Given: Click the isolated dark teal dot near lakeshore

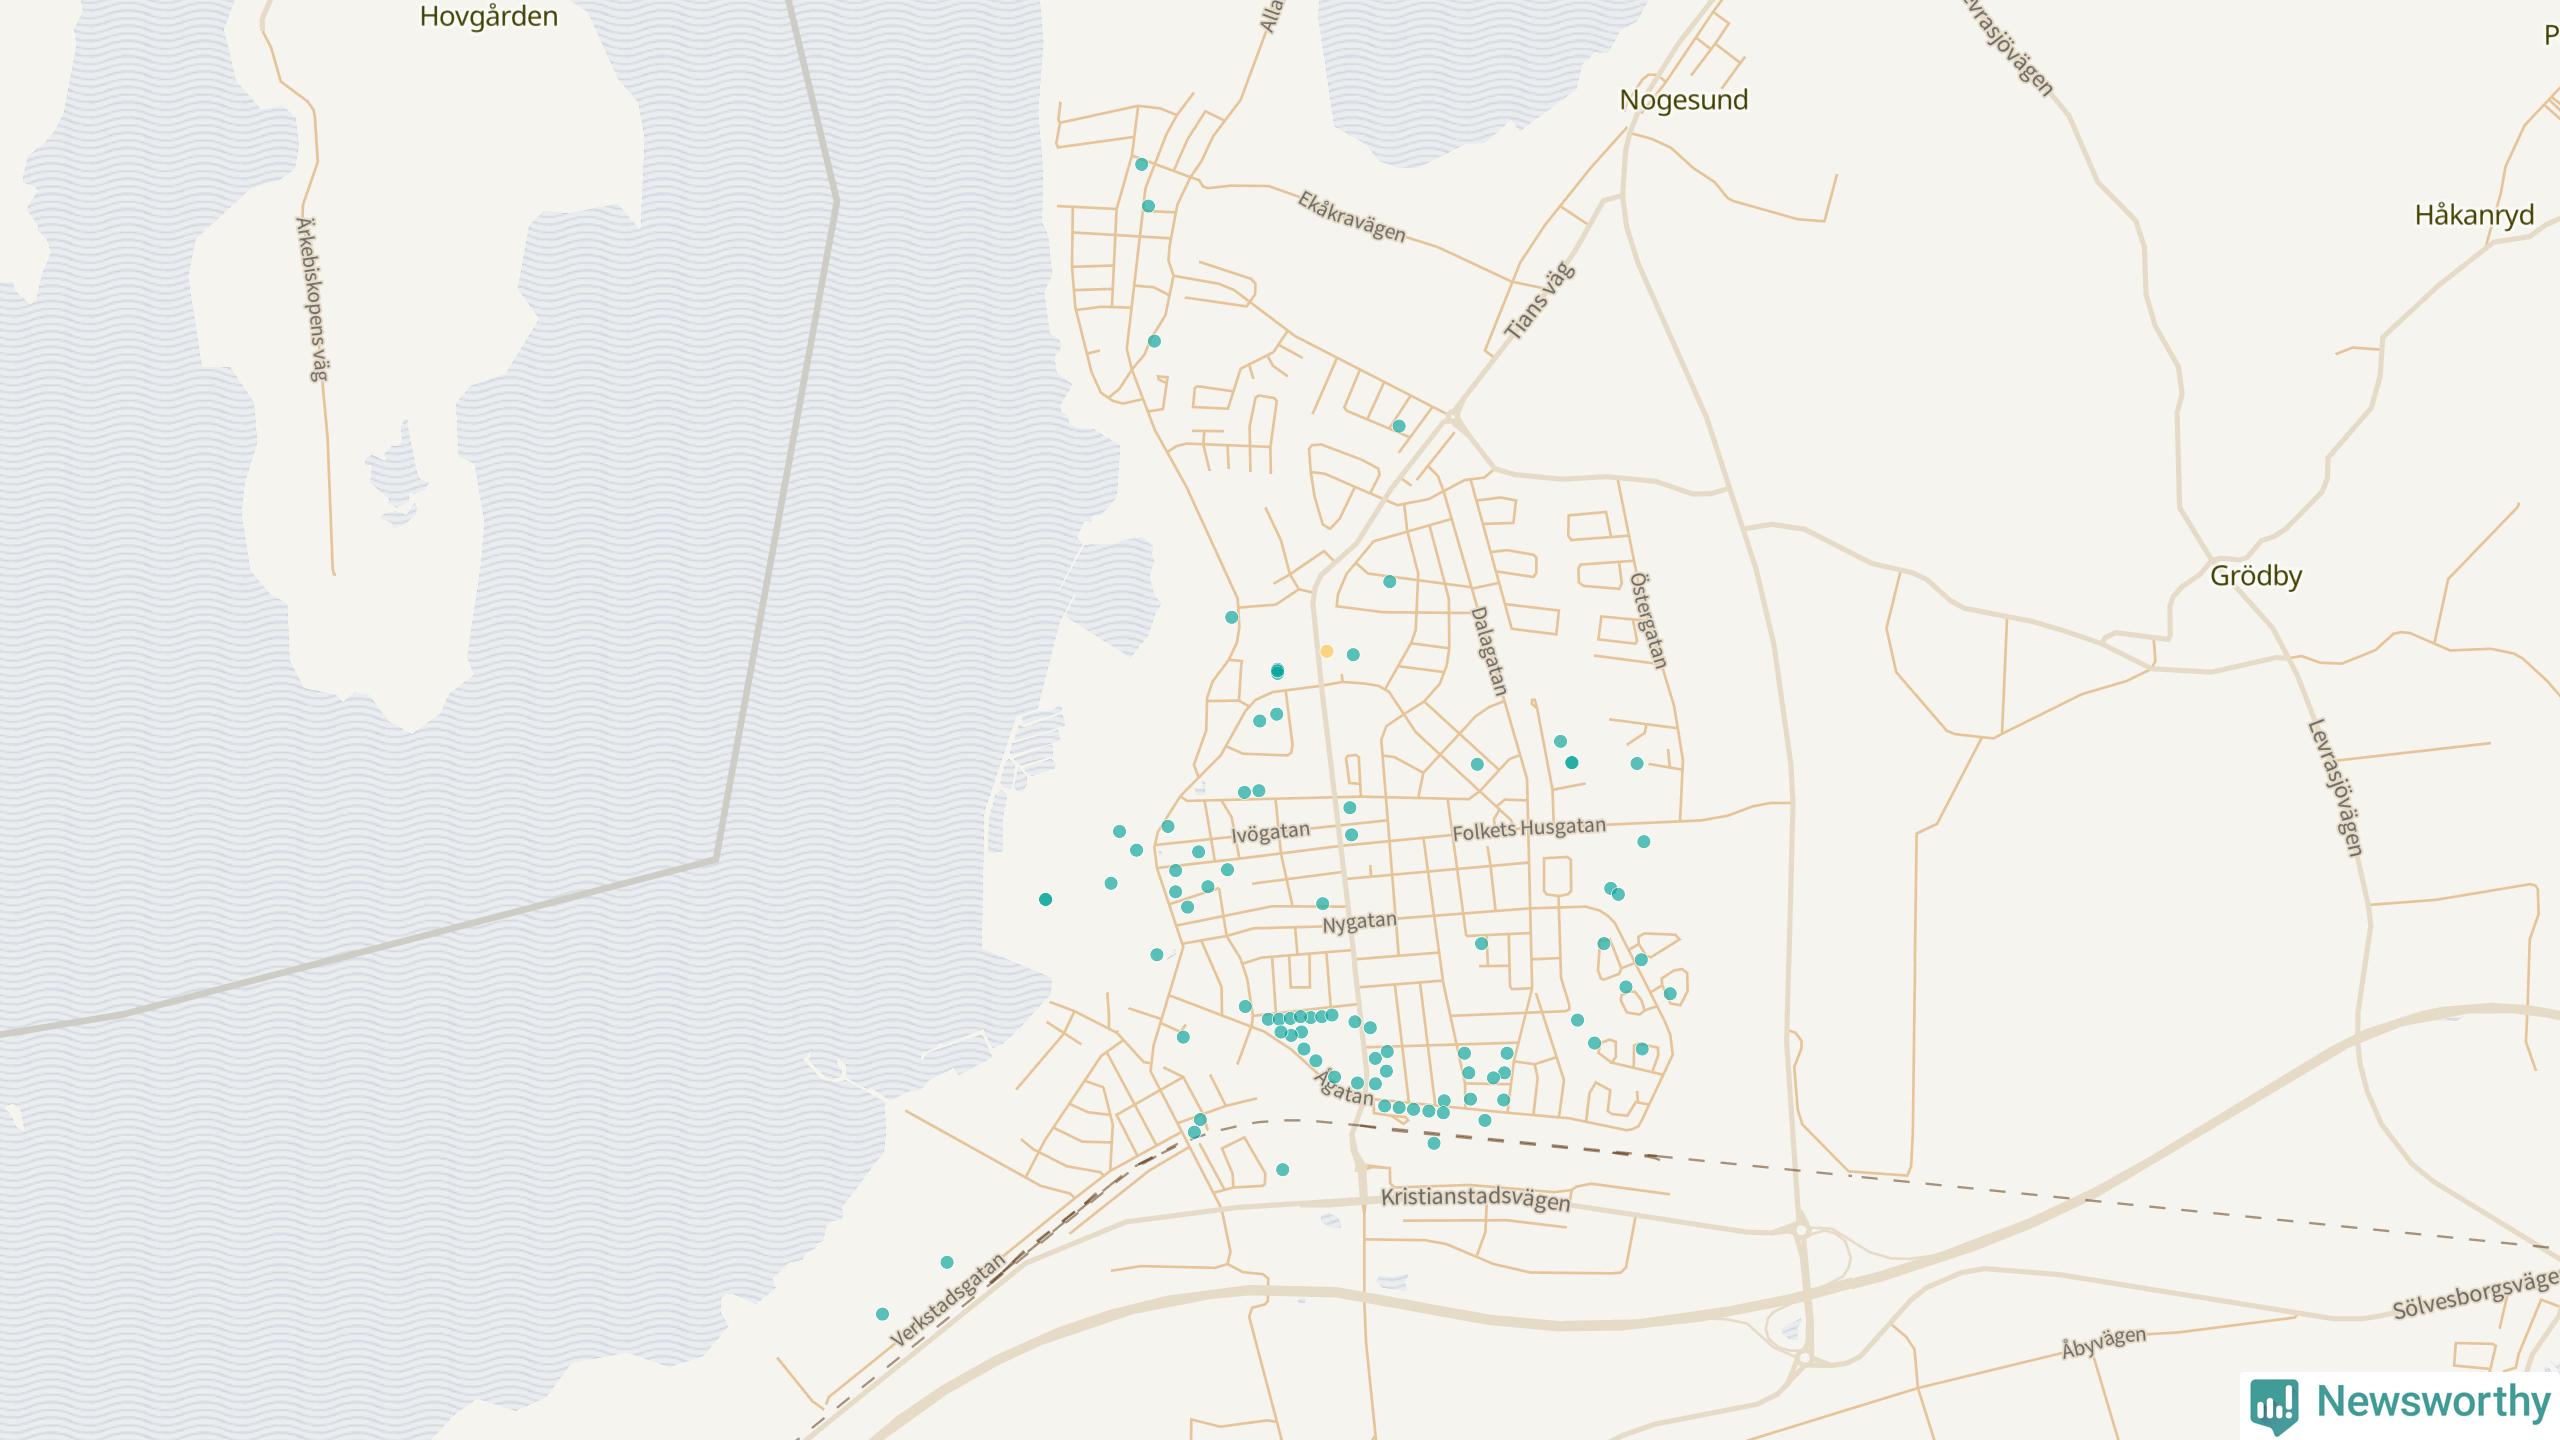Looking at the screenshot, I should (x=1045, y=899).
